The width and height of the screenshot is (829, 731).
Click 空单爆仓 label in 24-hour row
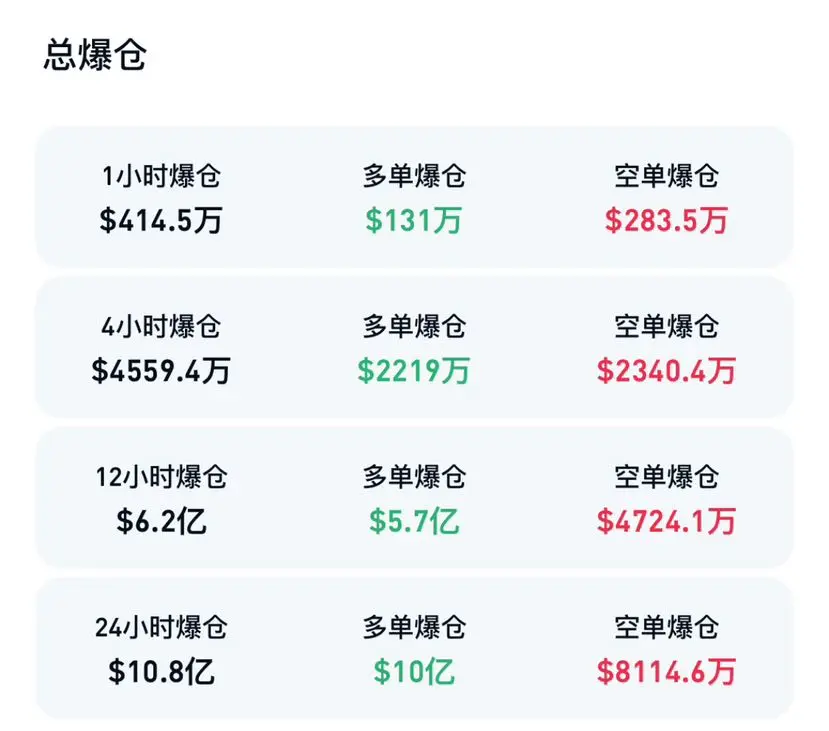pos(666,627)
